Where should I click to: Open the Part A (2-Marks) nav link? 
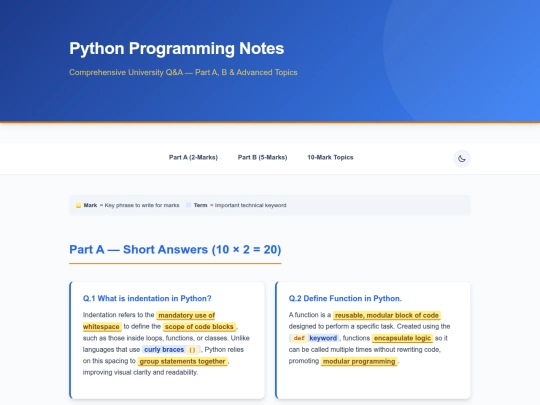tap(193, 157)
